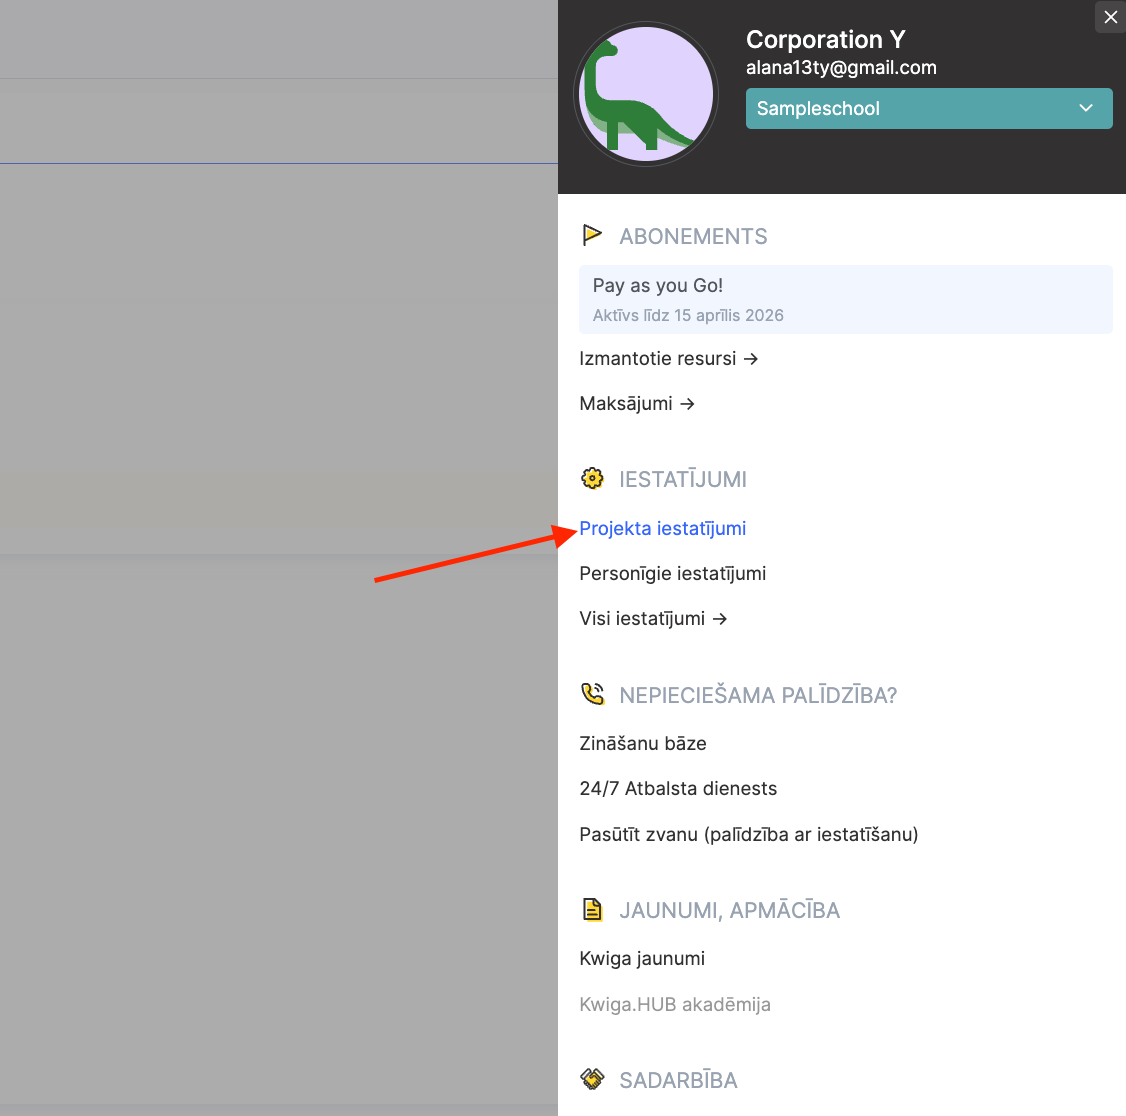Viewport: 1126px width, 1116px height.
Task: Open Personīgie iestatījumi
Action: click(672, 574)
